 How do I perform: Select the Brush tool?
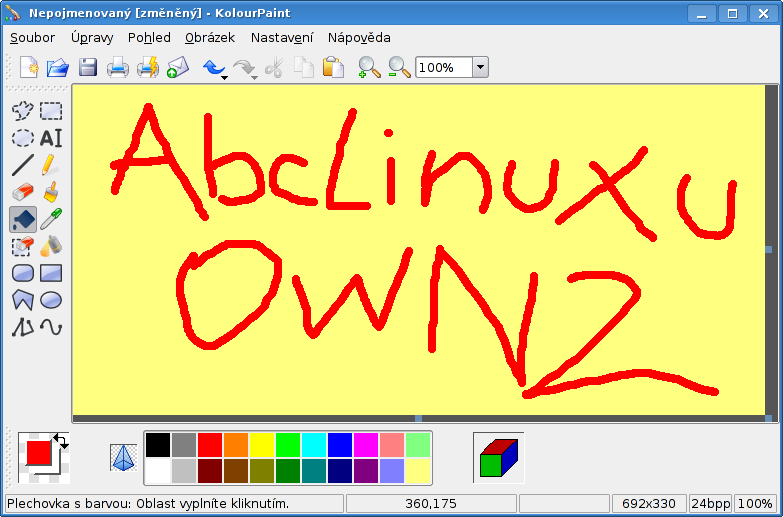51,192
